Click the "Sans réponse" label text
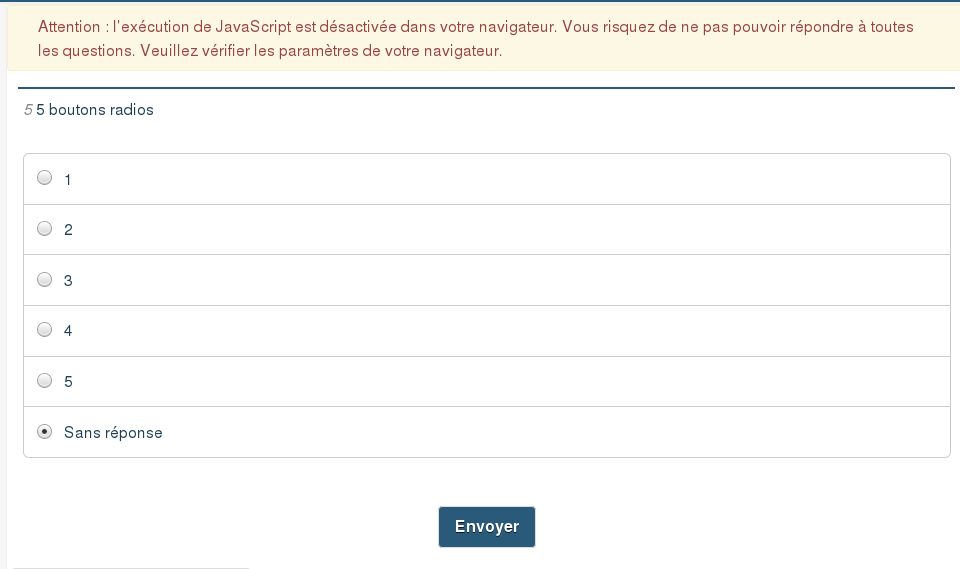This screenshot has height=569, width=960. tap(113, 433)
